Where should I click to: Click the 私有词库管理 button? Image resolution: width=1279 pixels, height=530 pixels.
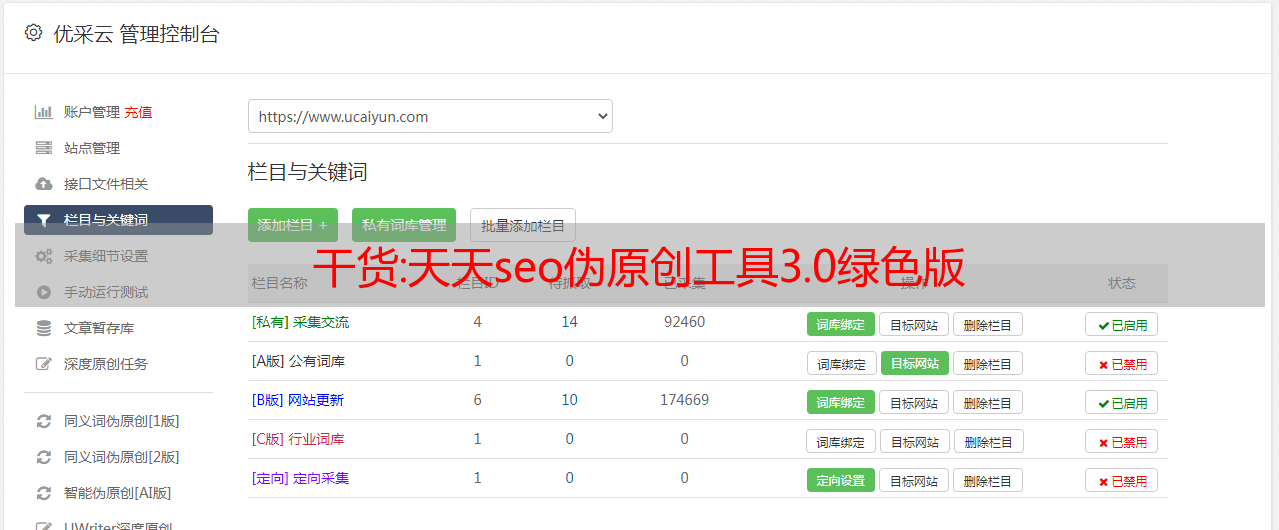click(404, 225)
